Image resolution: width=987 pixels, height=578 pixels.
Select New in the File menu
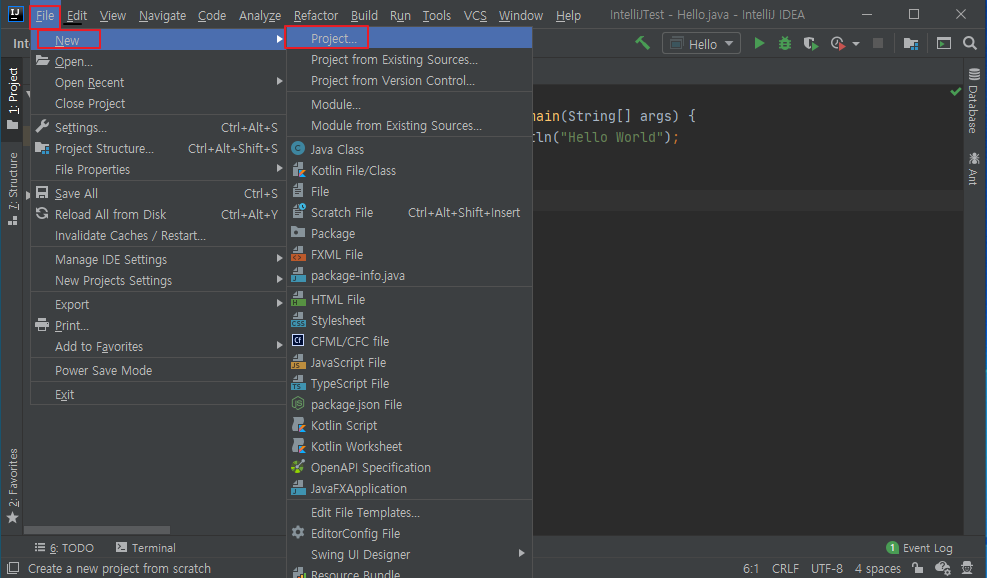tap(159, 40)
